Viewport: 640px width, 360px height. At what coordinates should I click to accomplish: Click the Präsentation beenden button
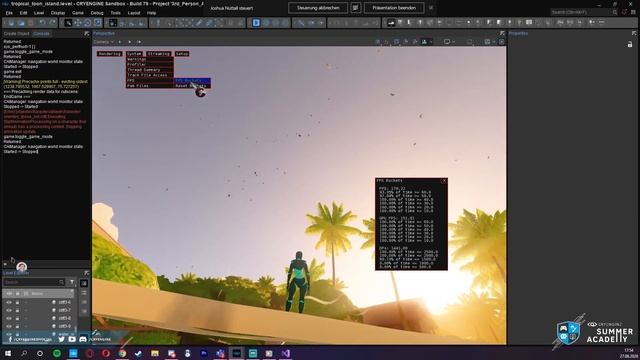394,8
